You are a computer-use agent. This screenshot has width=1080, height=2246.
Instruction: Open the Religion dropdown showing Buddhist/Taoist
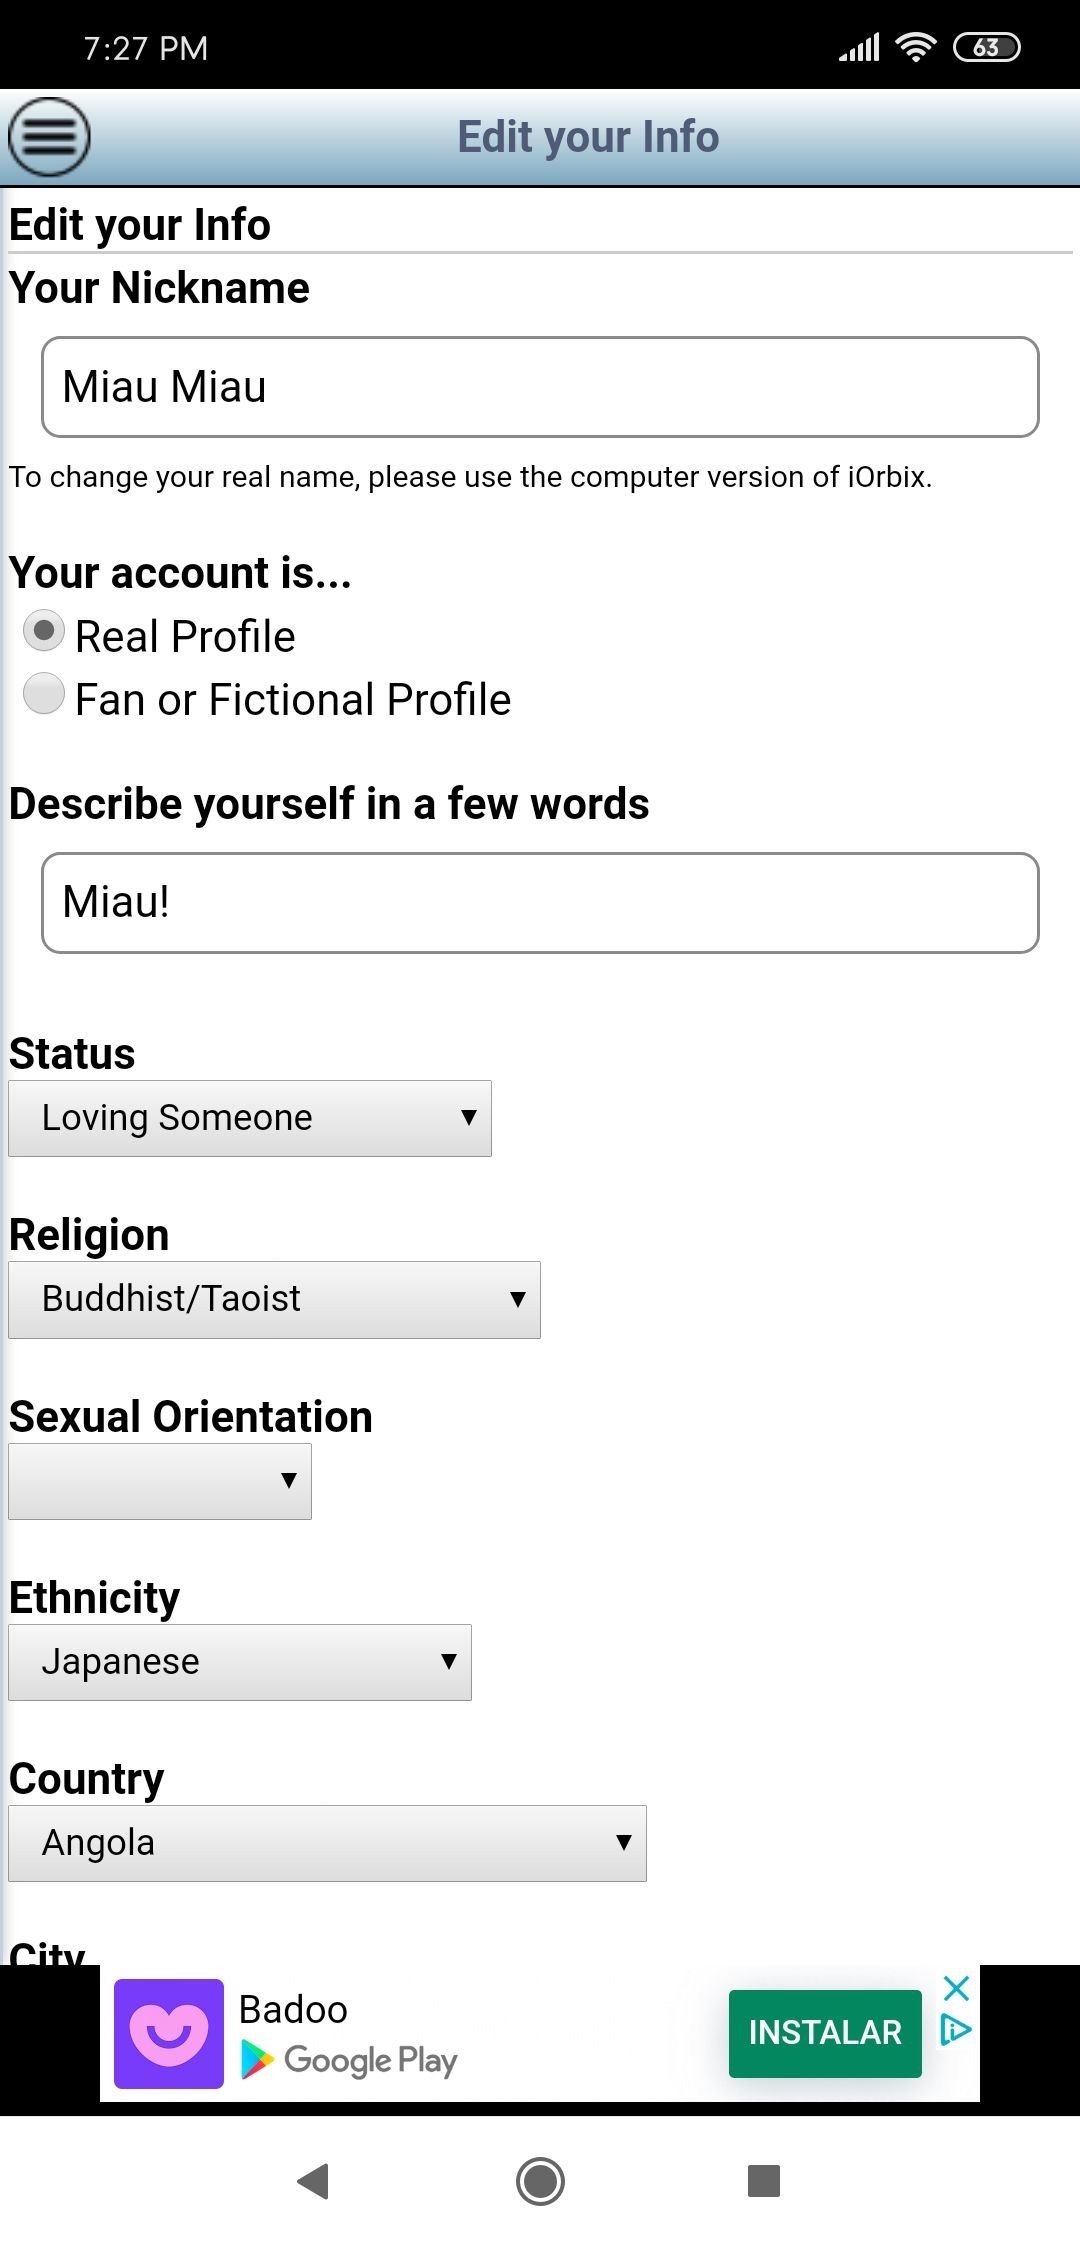pos(274,1299)
